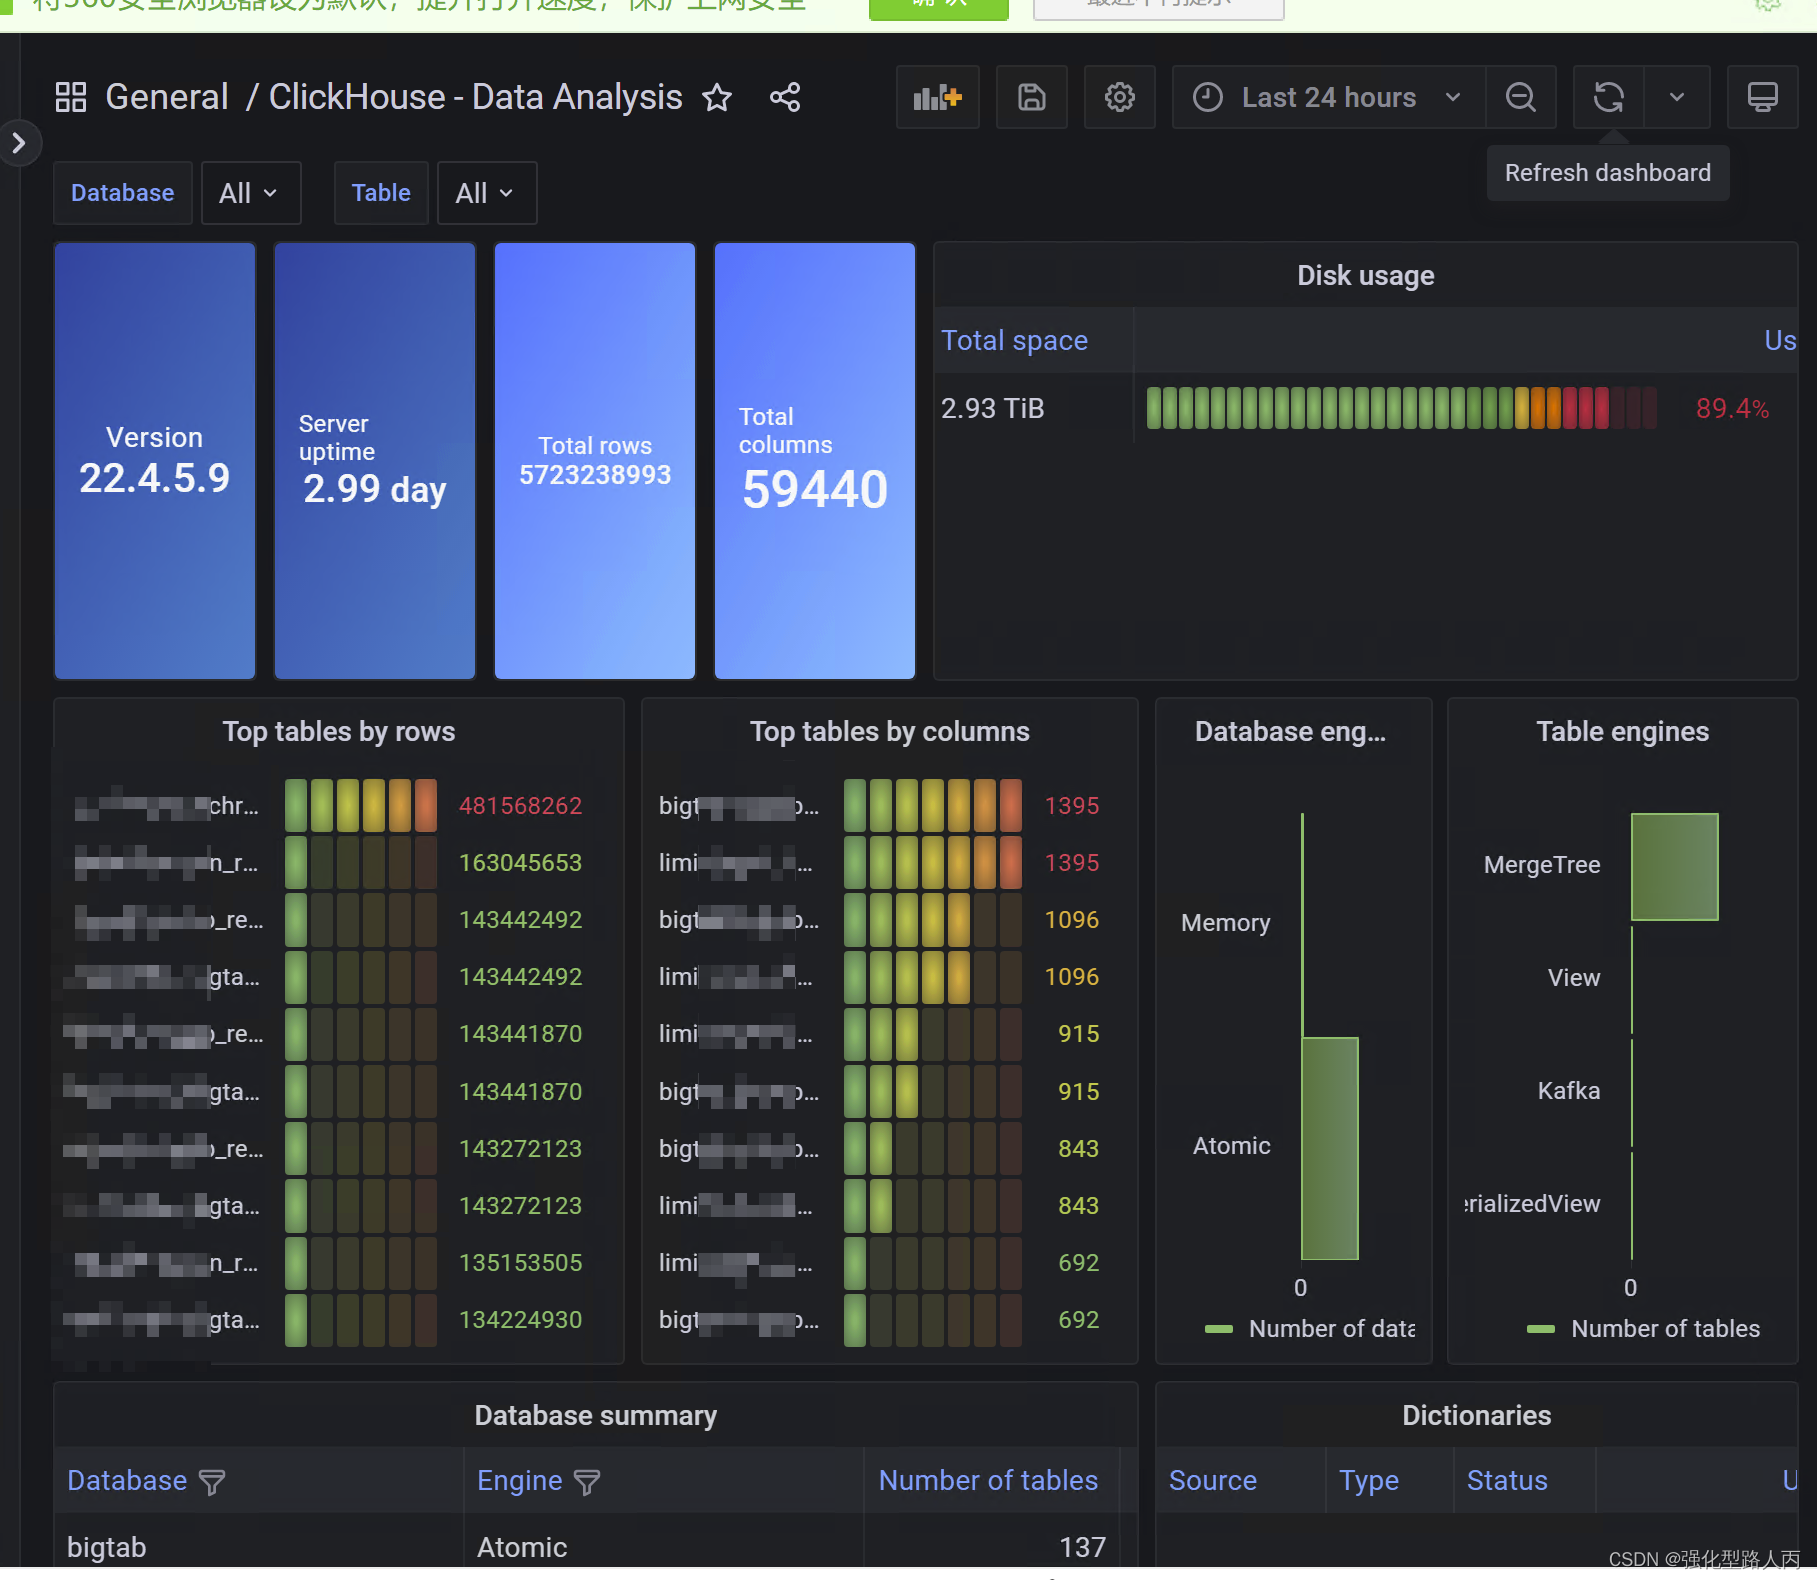
Task: Toggle the Number of data legend series
Action: (1330, 1328)
